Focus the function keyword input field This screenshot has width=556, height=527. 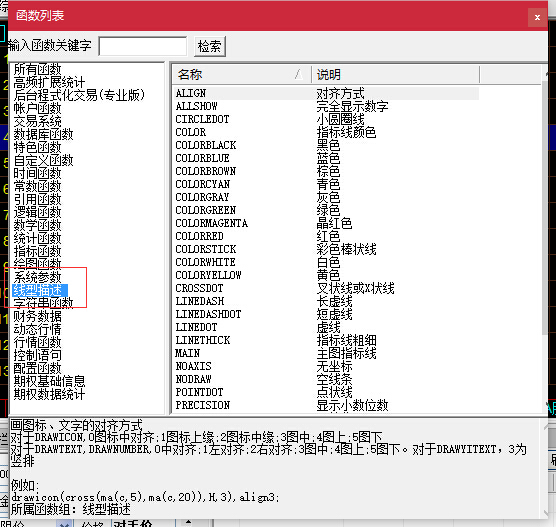pos(143,46)
